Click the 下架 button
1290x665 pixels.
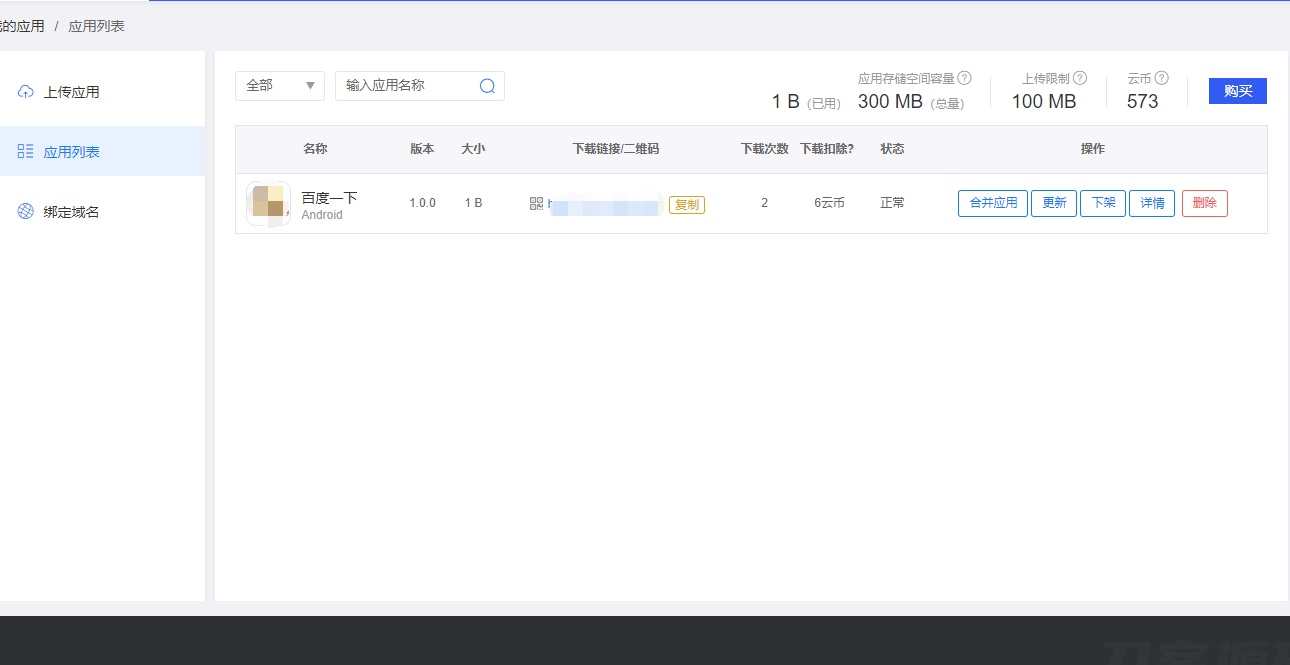[x=1103, y=203]
